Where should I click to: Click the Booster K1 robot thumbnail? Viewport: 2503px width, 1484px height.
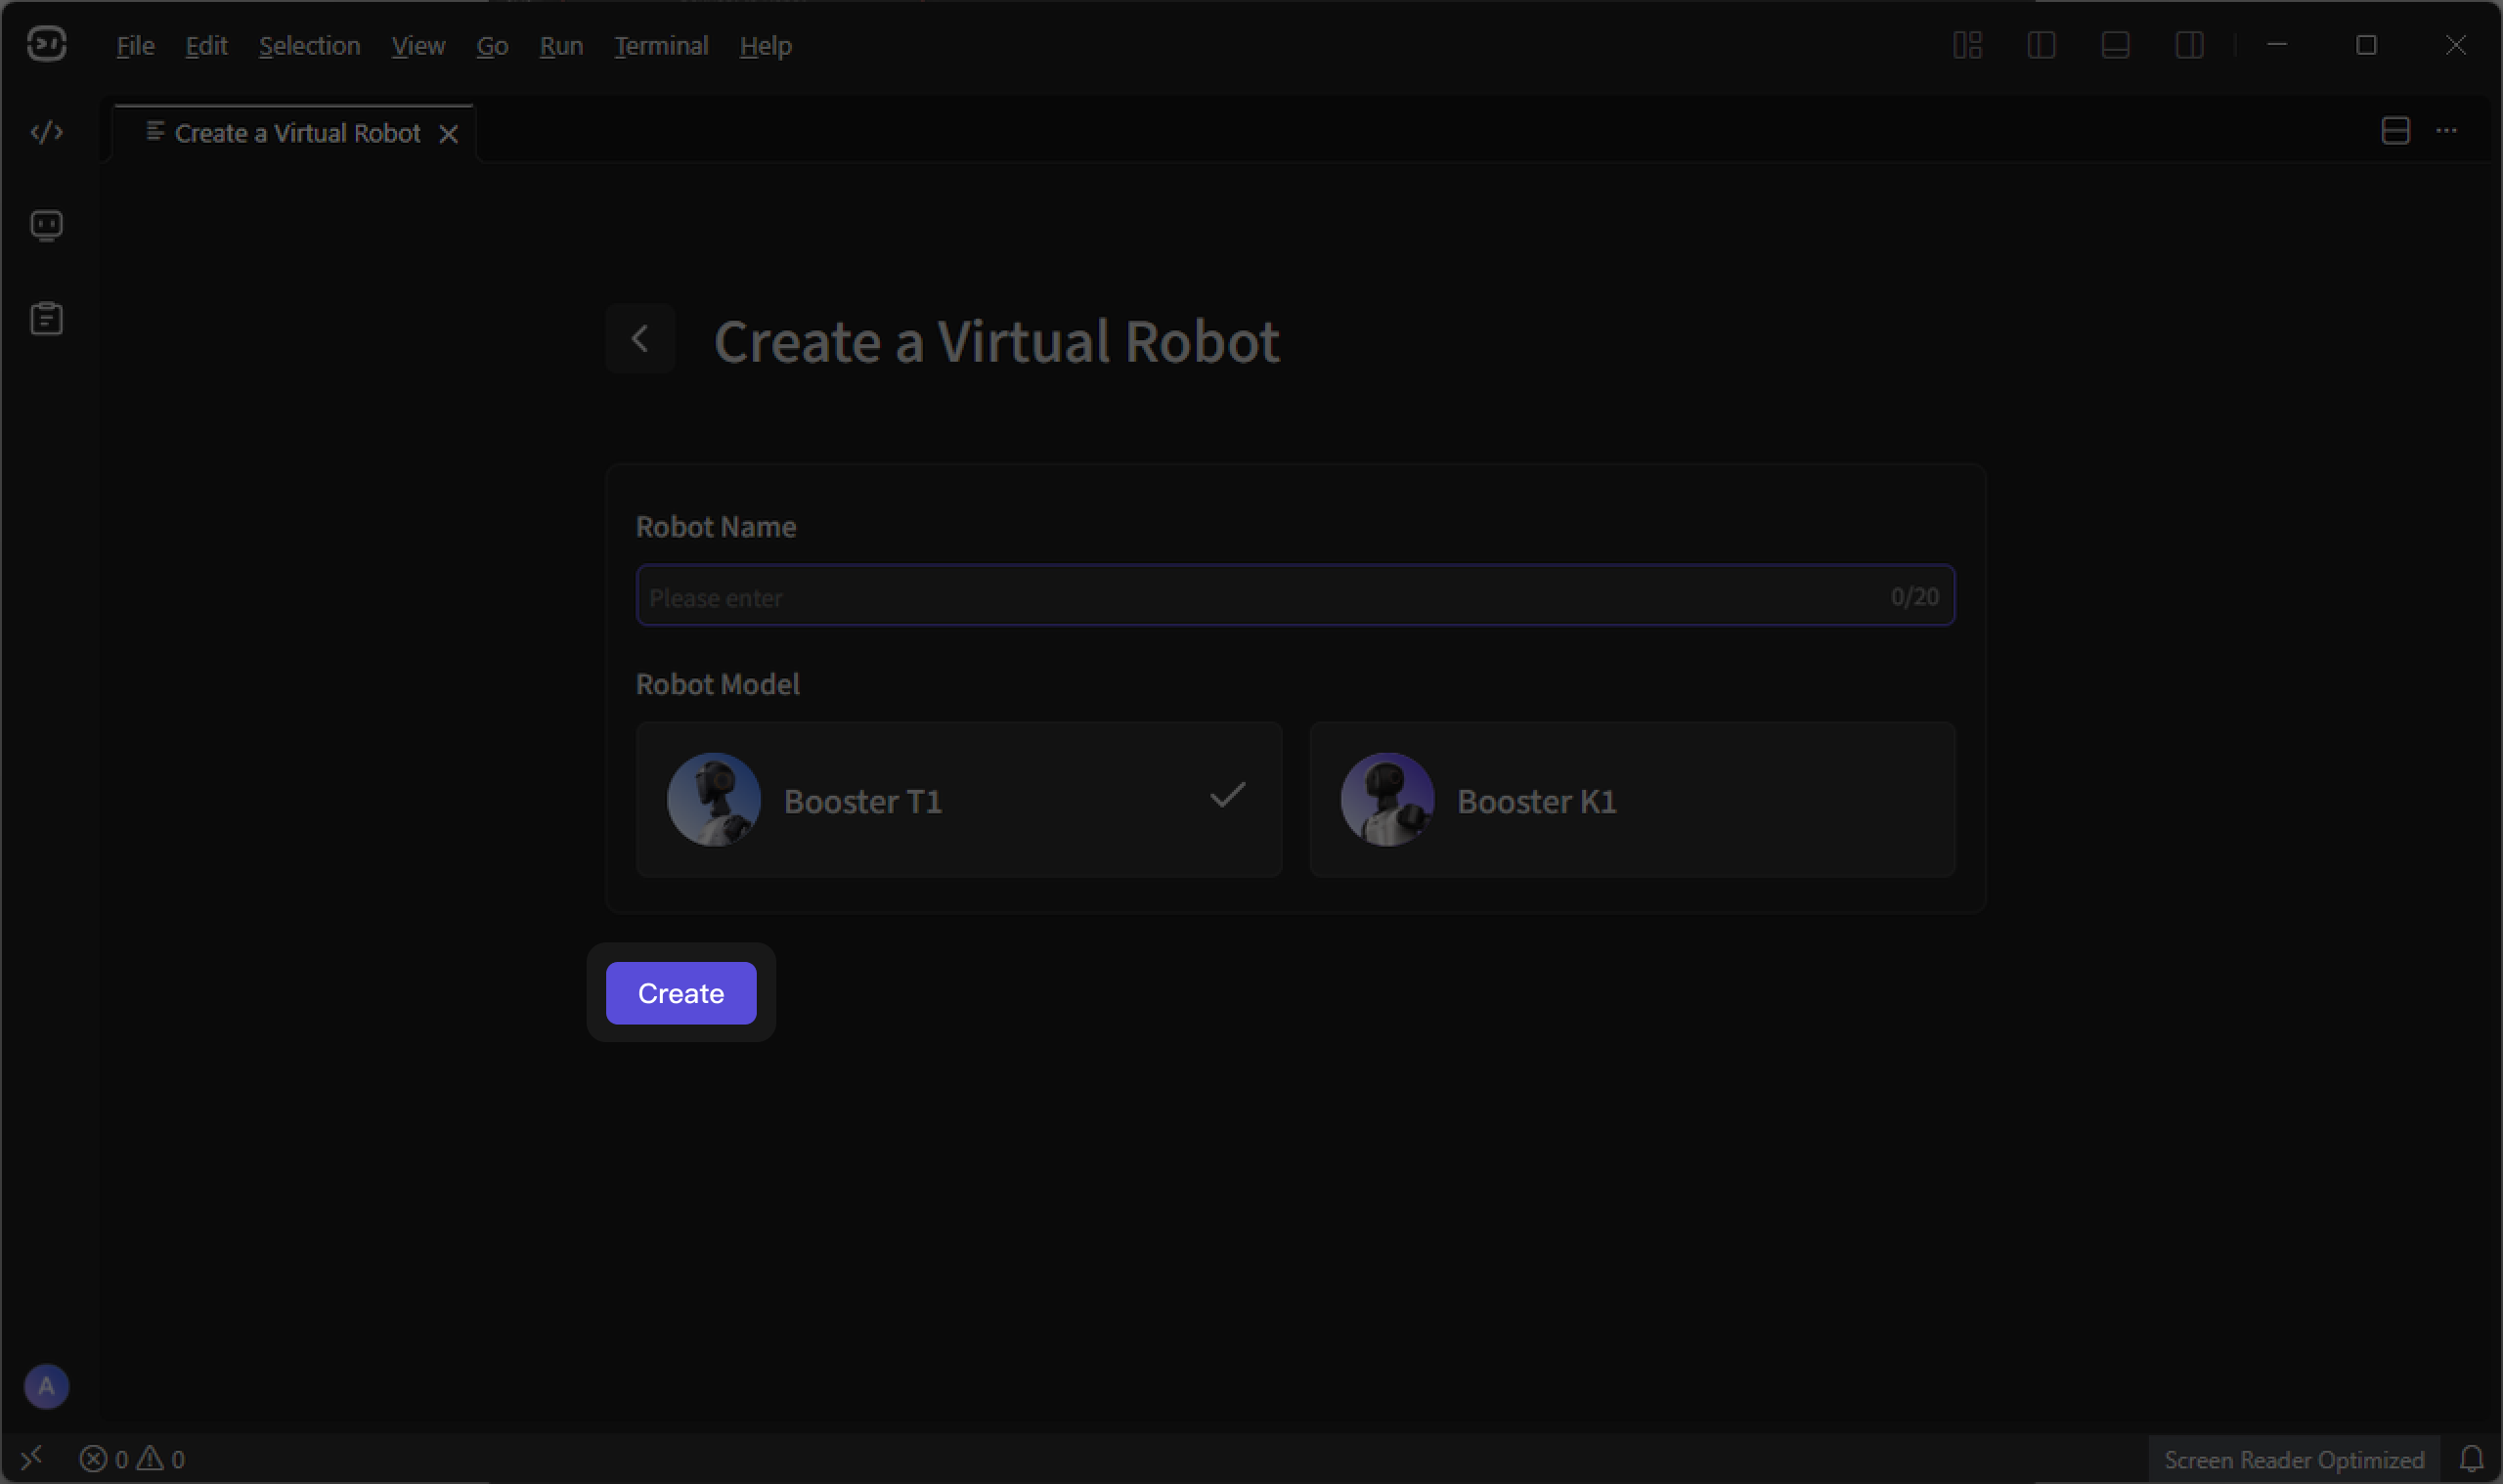coord(1387,800)
